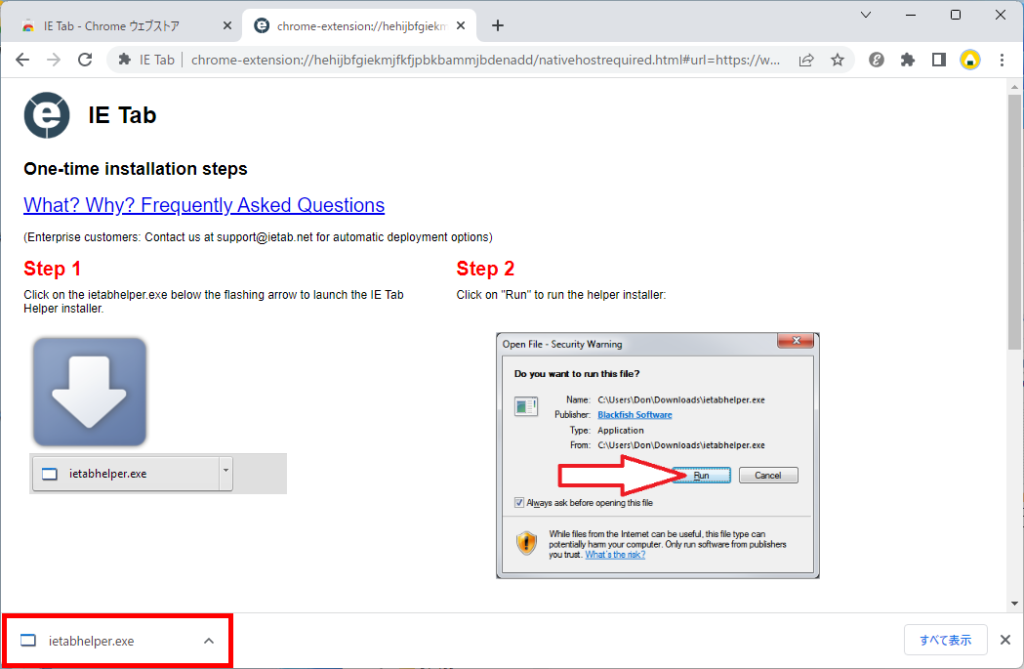Reload the page with the refresh icon

click(85, 60)
